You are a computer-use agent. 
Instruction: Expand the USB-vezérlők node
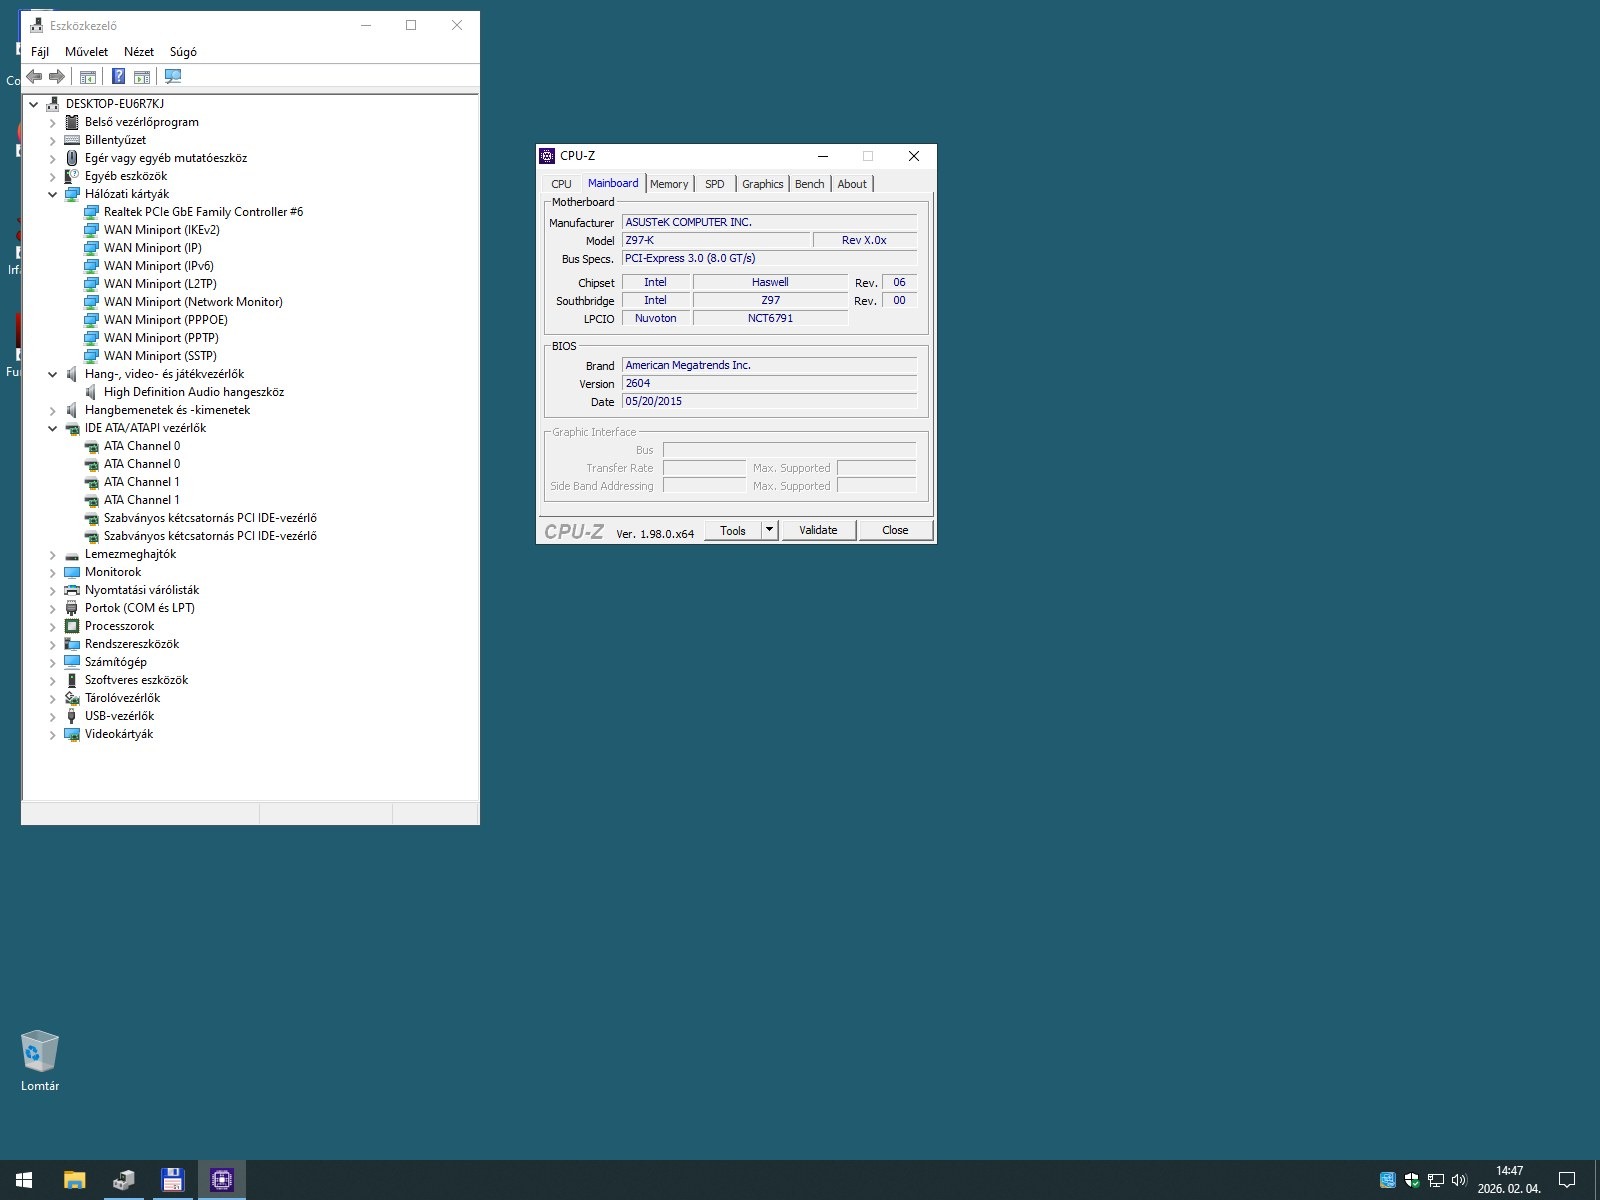(53, 716)
